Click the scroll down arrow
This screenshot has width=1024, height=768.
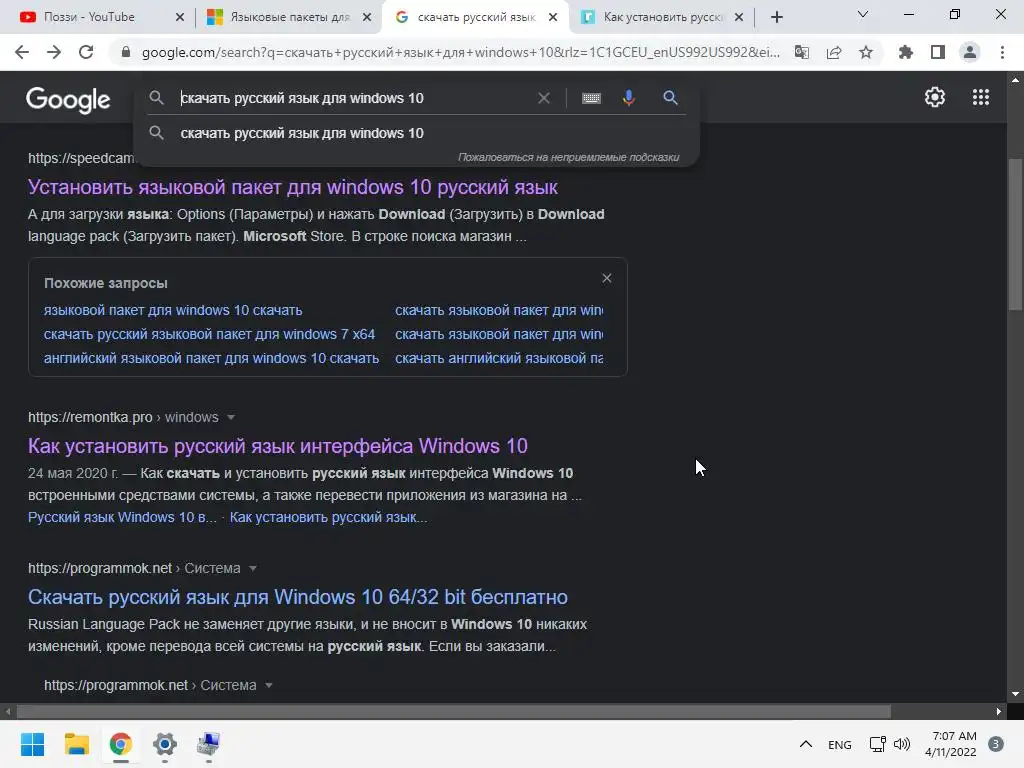tap(1015, 694)
